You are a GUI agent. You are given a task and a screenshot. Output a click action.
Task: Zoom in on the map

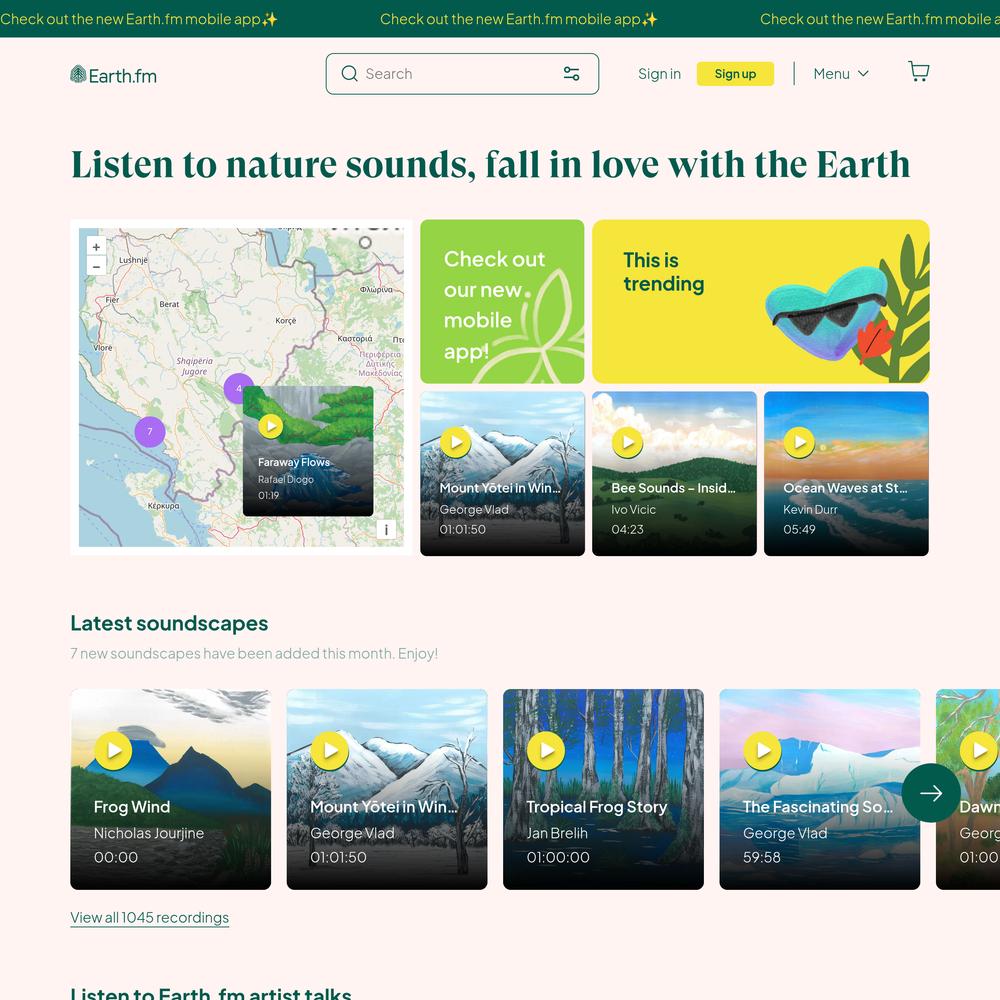coord(96,247)
